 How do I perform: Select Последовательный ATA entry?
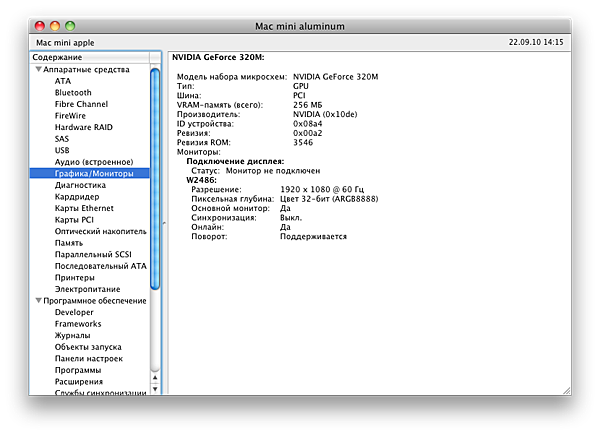[101, 266]
